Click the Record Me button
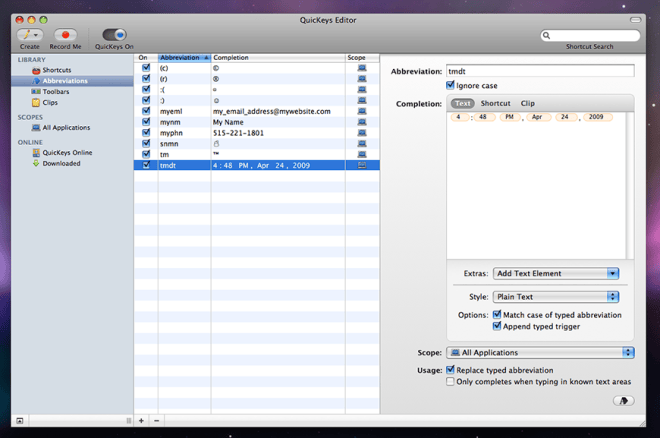 65,35
